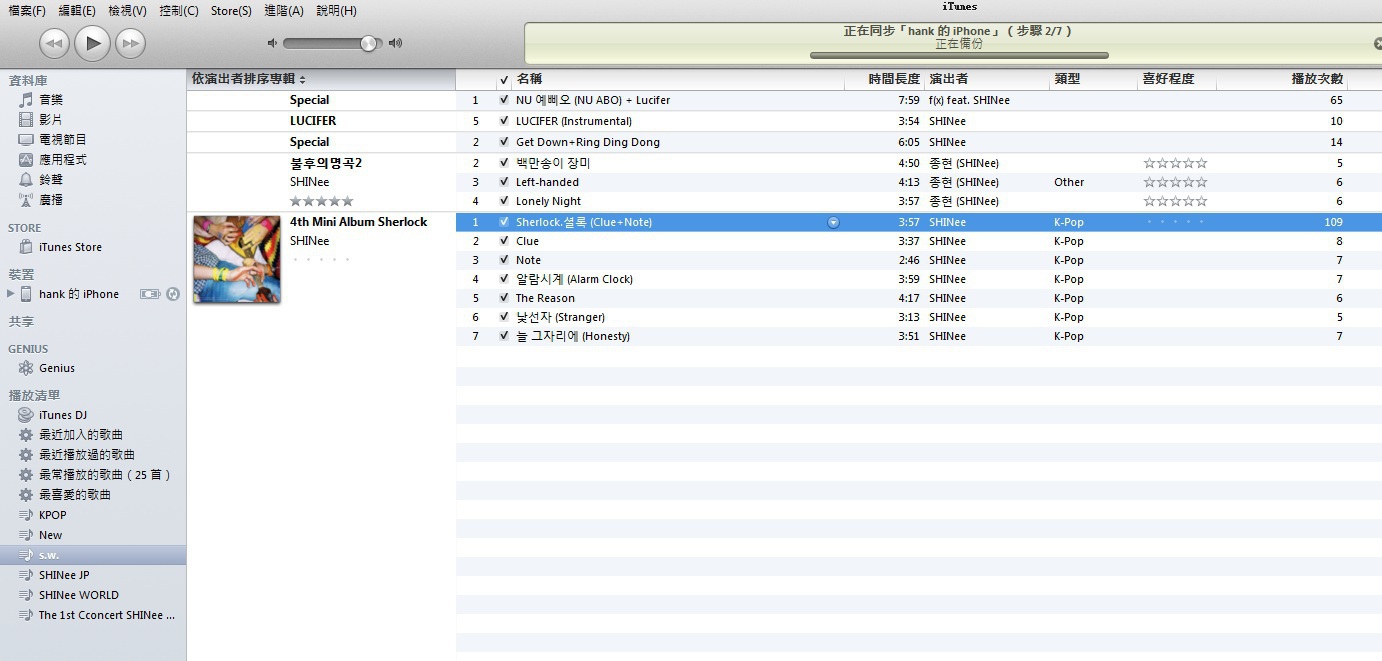1382x661 pixels.
Task: Sort by the 演出者 artist column
Action: [x=987, y=79]
